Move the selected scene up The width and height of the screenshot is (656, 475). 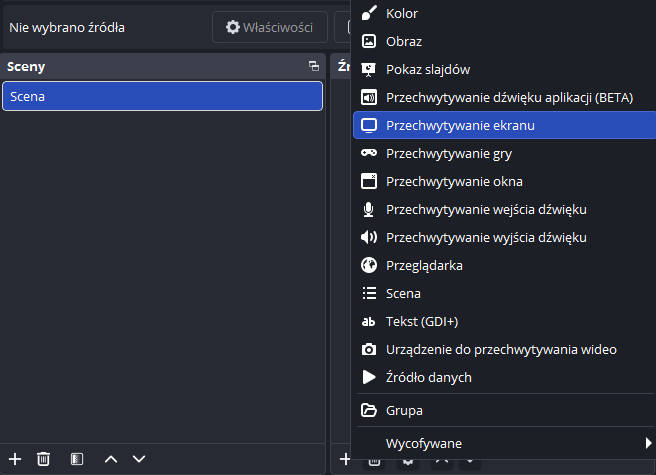pos(111,458)
